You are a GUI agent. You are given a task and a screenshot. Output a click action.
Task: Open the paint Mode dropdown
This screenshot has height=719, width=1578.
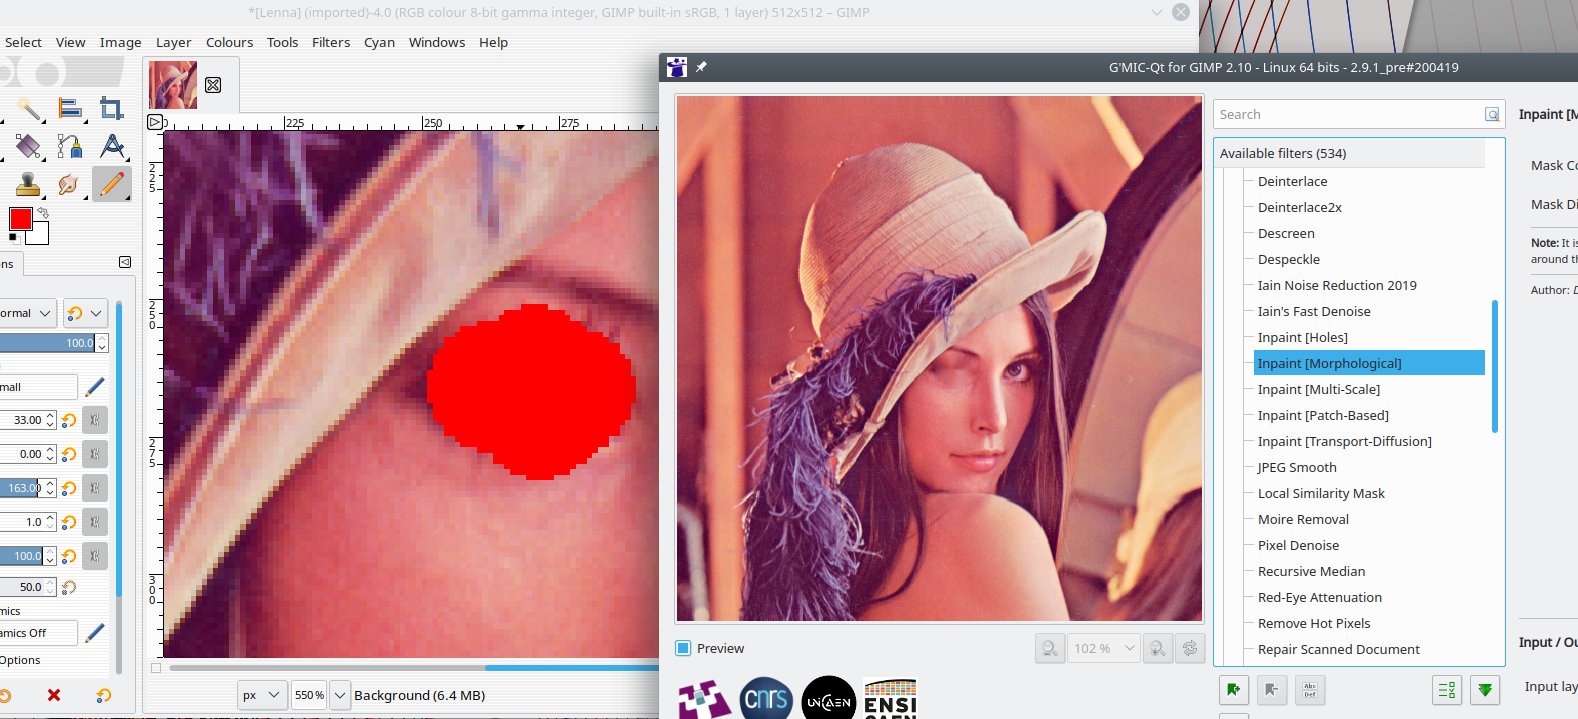pos(27,313)
